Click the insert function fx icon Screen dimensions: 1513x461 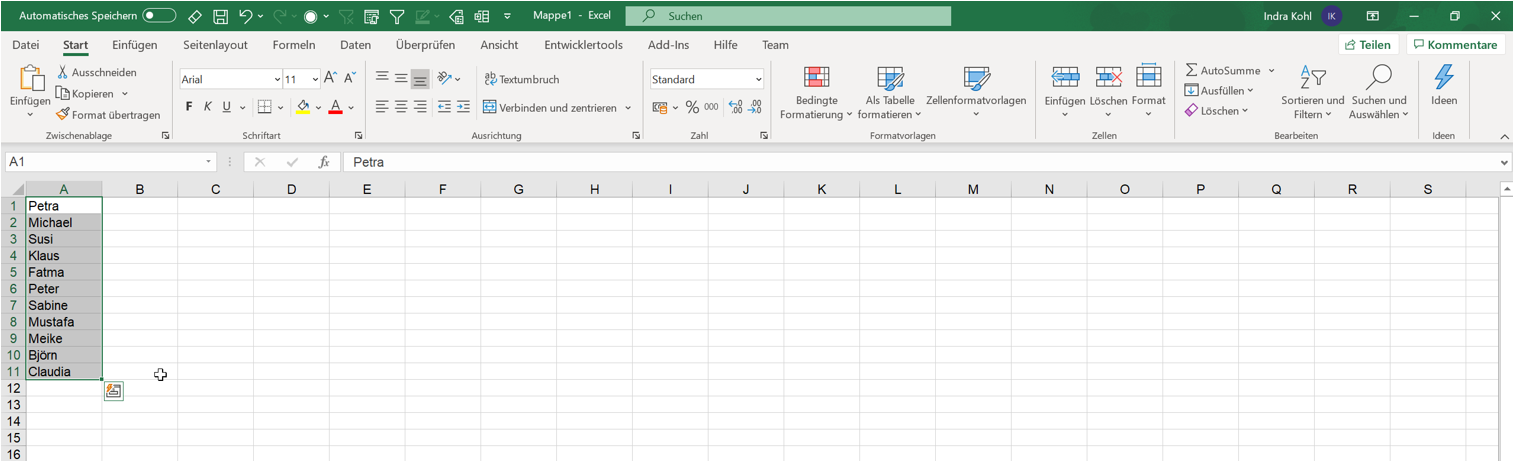coord(324,162)
